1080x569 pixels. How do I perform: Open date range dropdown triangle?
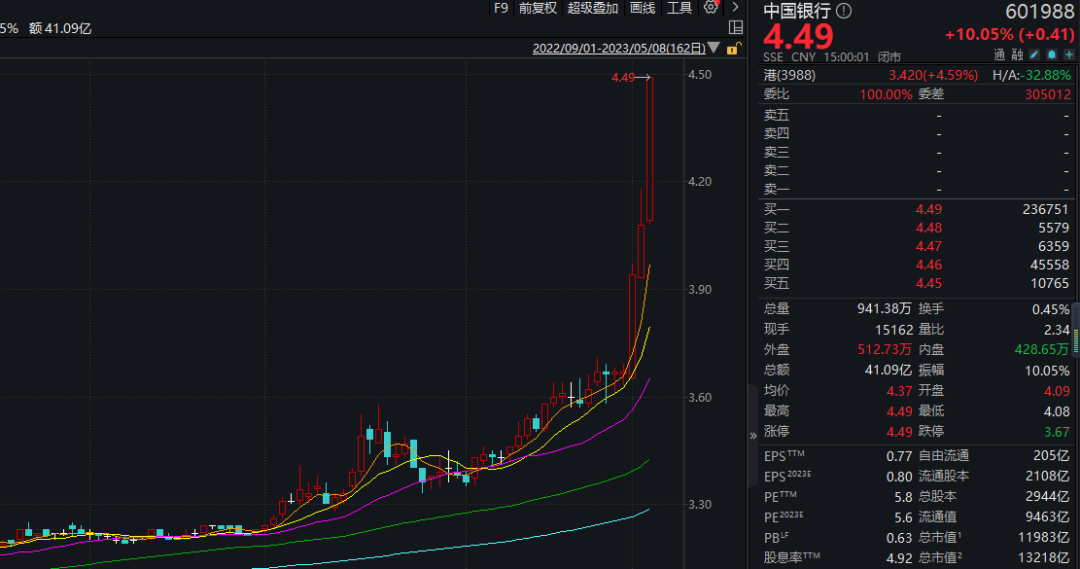click(714, 48)
